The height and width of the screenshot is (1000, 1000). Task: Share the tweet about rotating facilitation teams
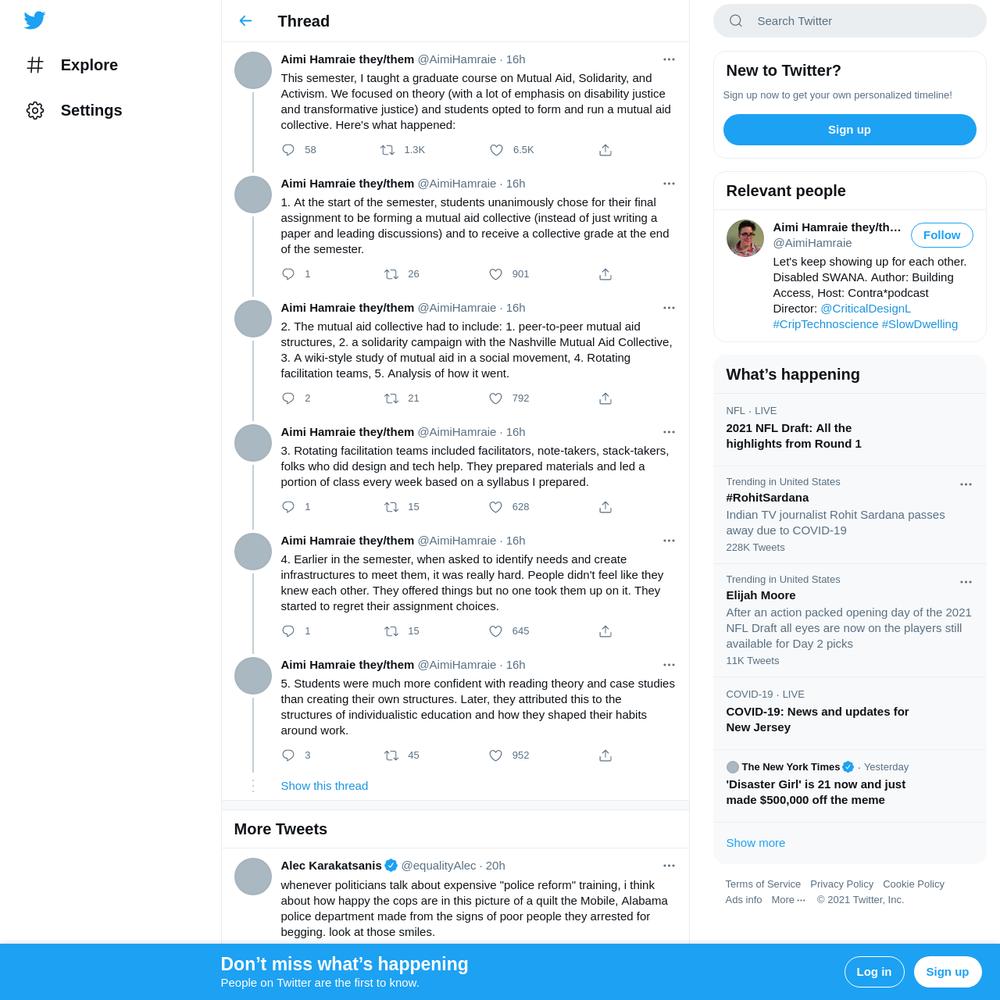point(605,507)
